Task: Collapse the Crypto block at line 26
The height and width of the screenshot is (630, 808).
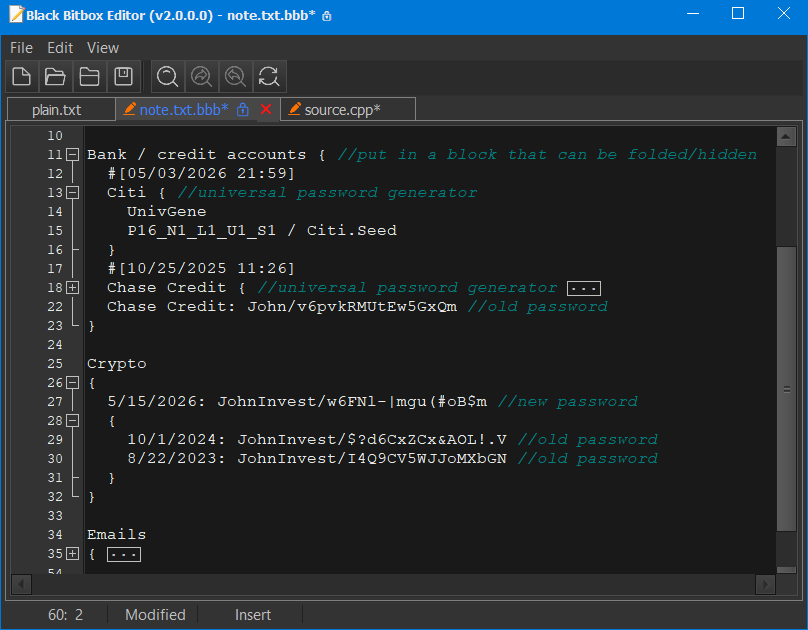Action: [x=73, y=383]
